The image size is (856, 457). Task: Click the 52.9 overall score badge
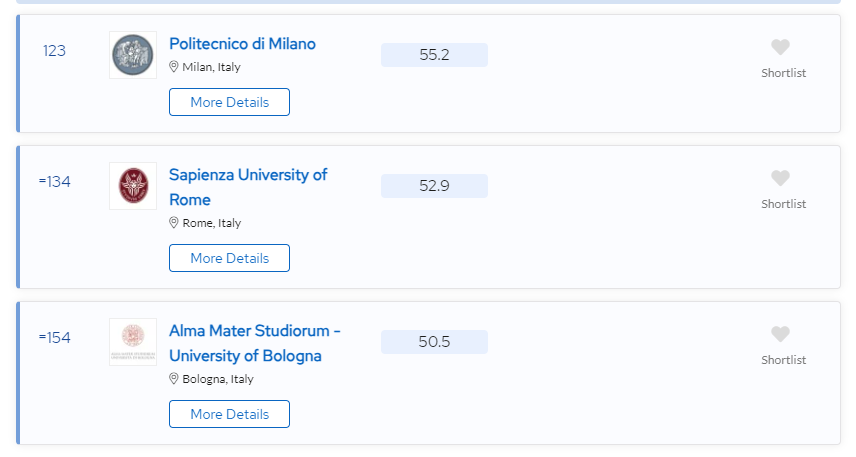[434, 186]
